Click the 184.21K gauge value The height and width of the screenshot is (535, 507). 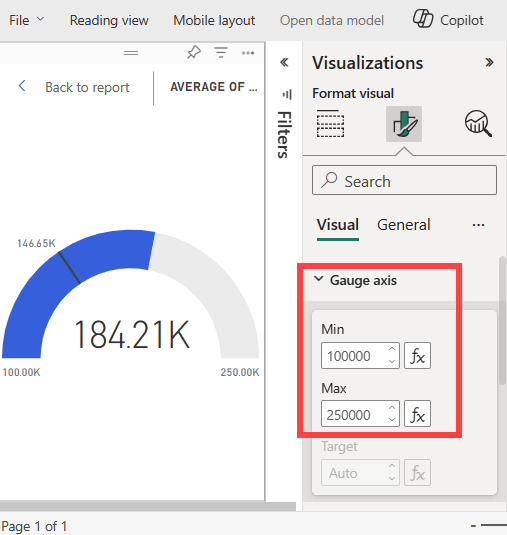[132, 334]
